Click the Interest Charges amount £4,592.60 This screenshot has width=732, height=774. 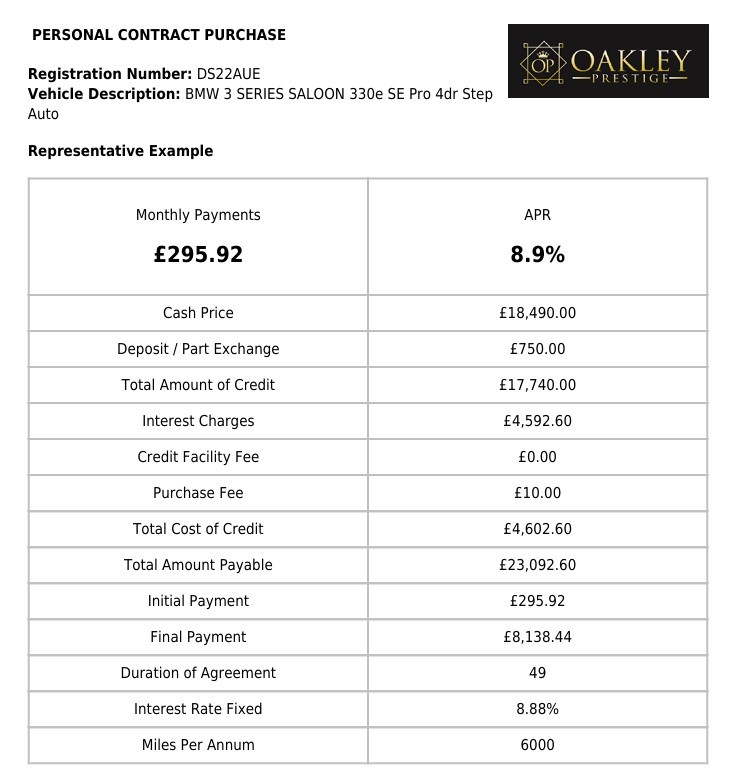537,421
